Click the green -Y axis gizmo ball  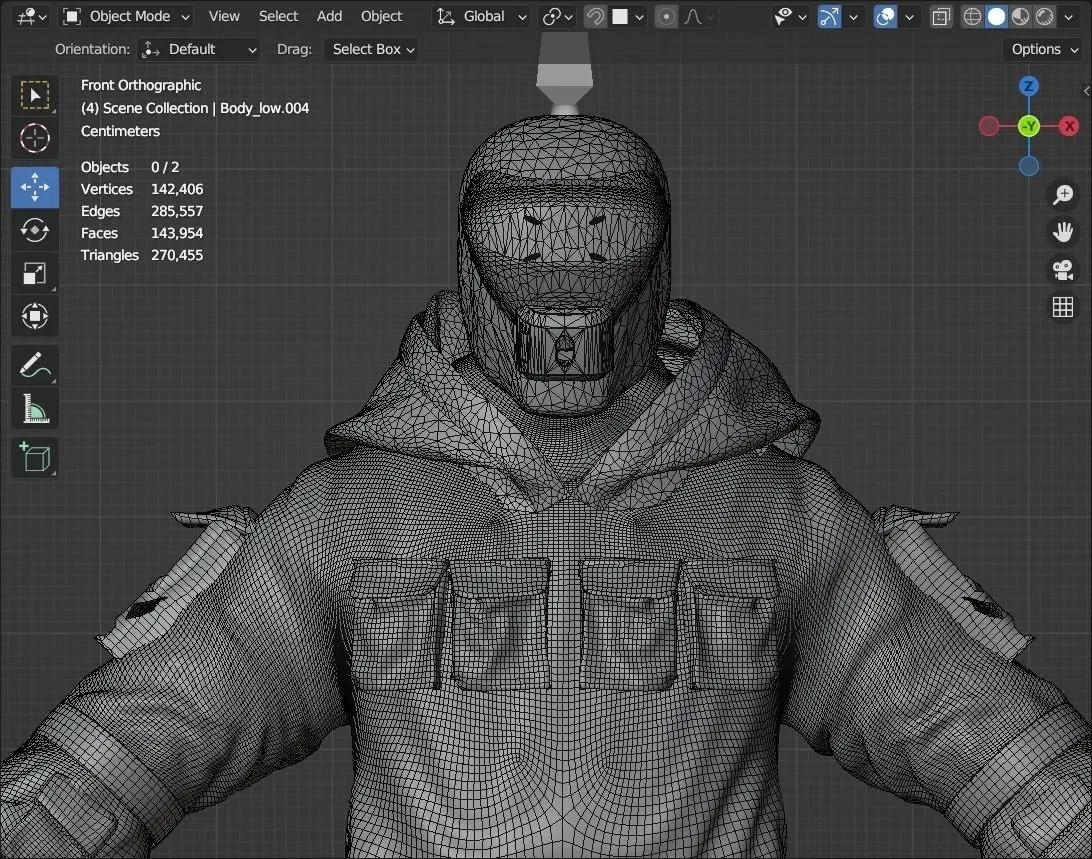(x=1029, y=126)
